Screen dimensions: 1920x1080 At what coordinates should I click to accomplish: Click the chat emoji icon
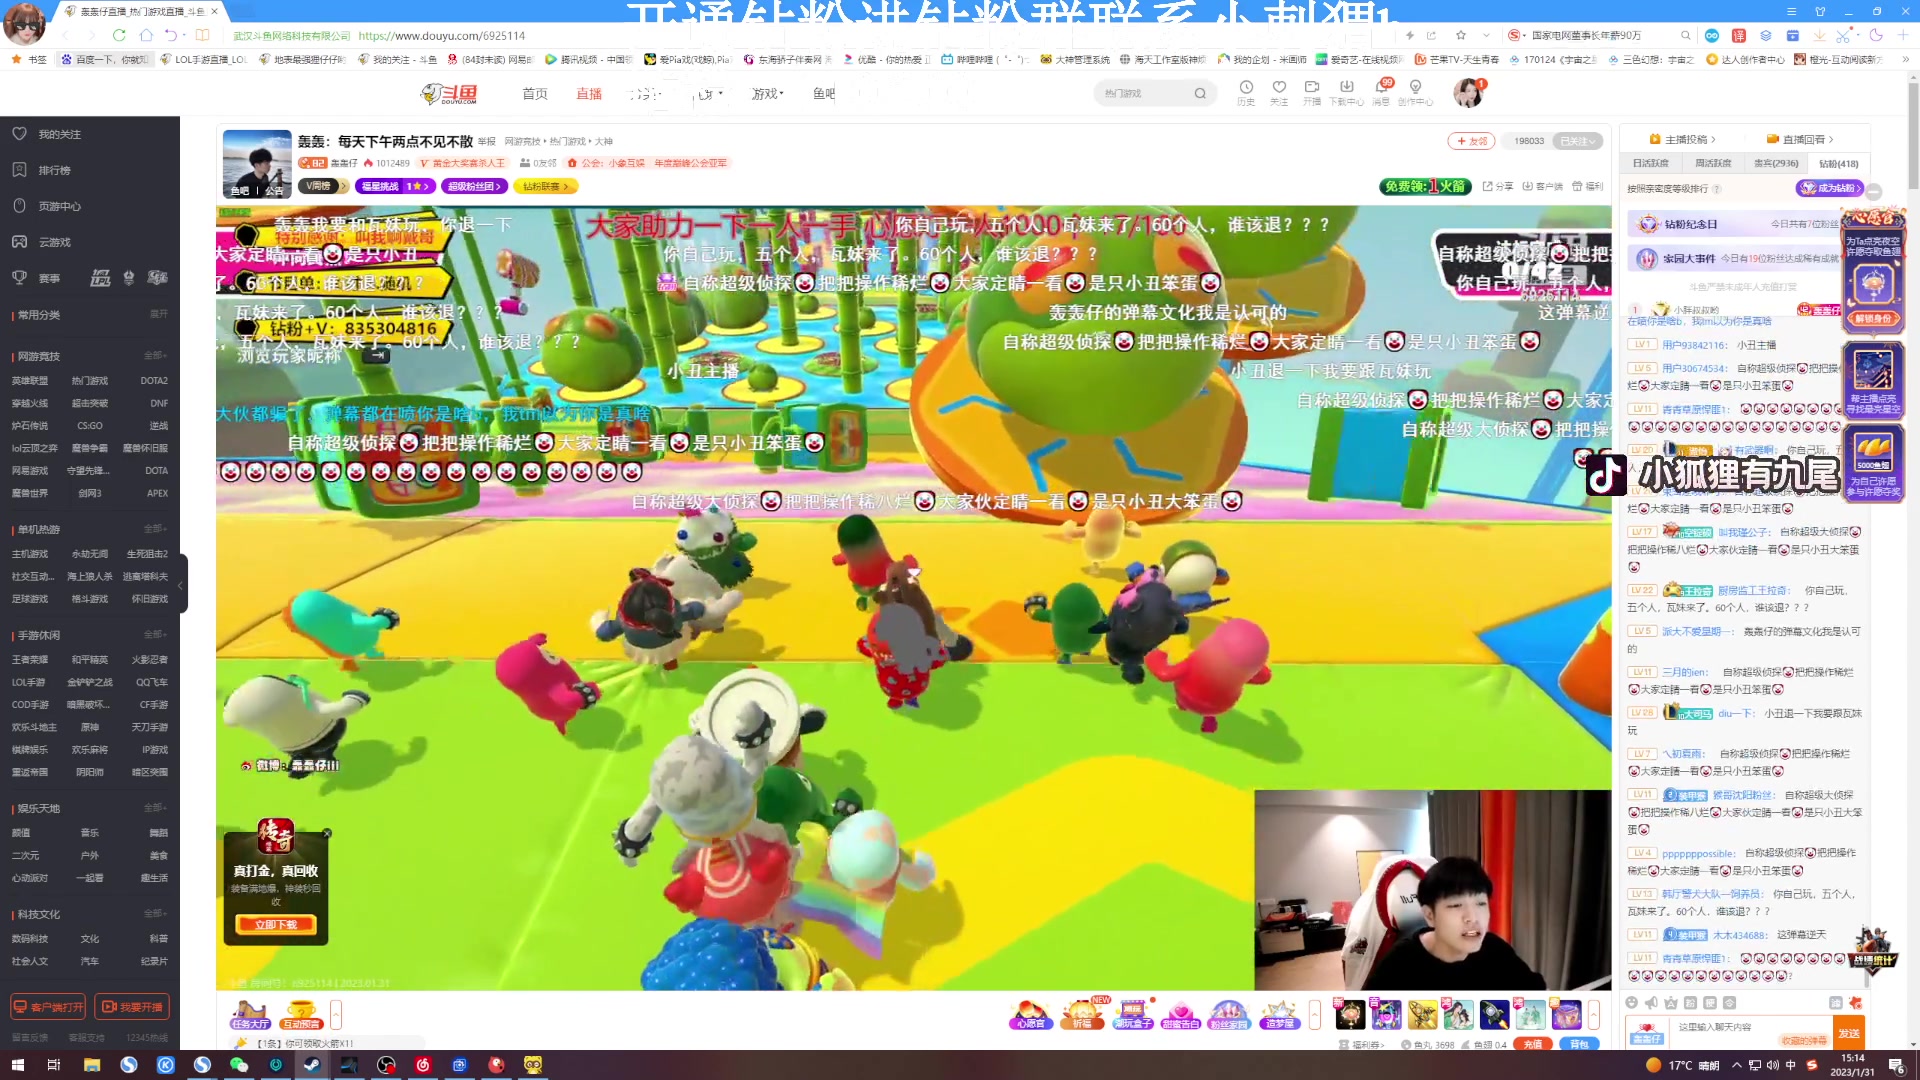coord(1631,1002)
